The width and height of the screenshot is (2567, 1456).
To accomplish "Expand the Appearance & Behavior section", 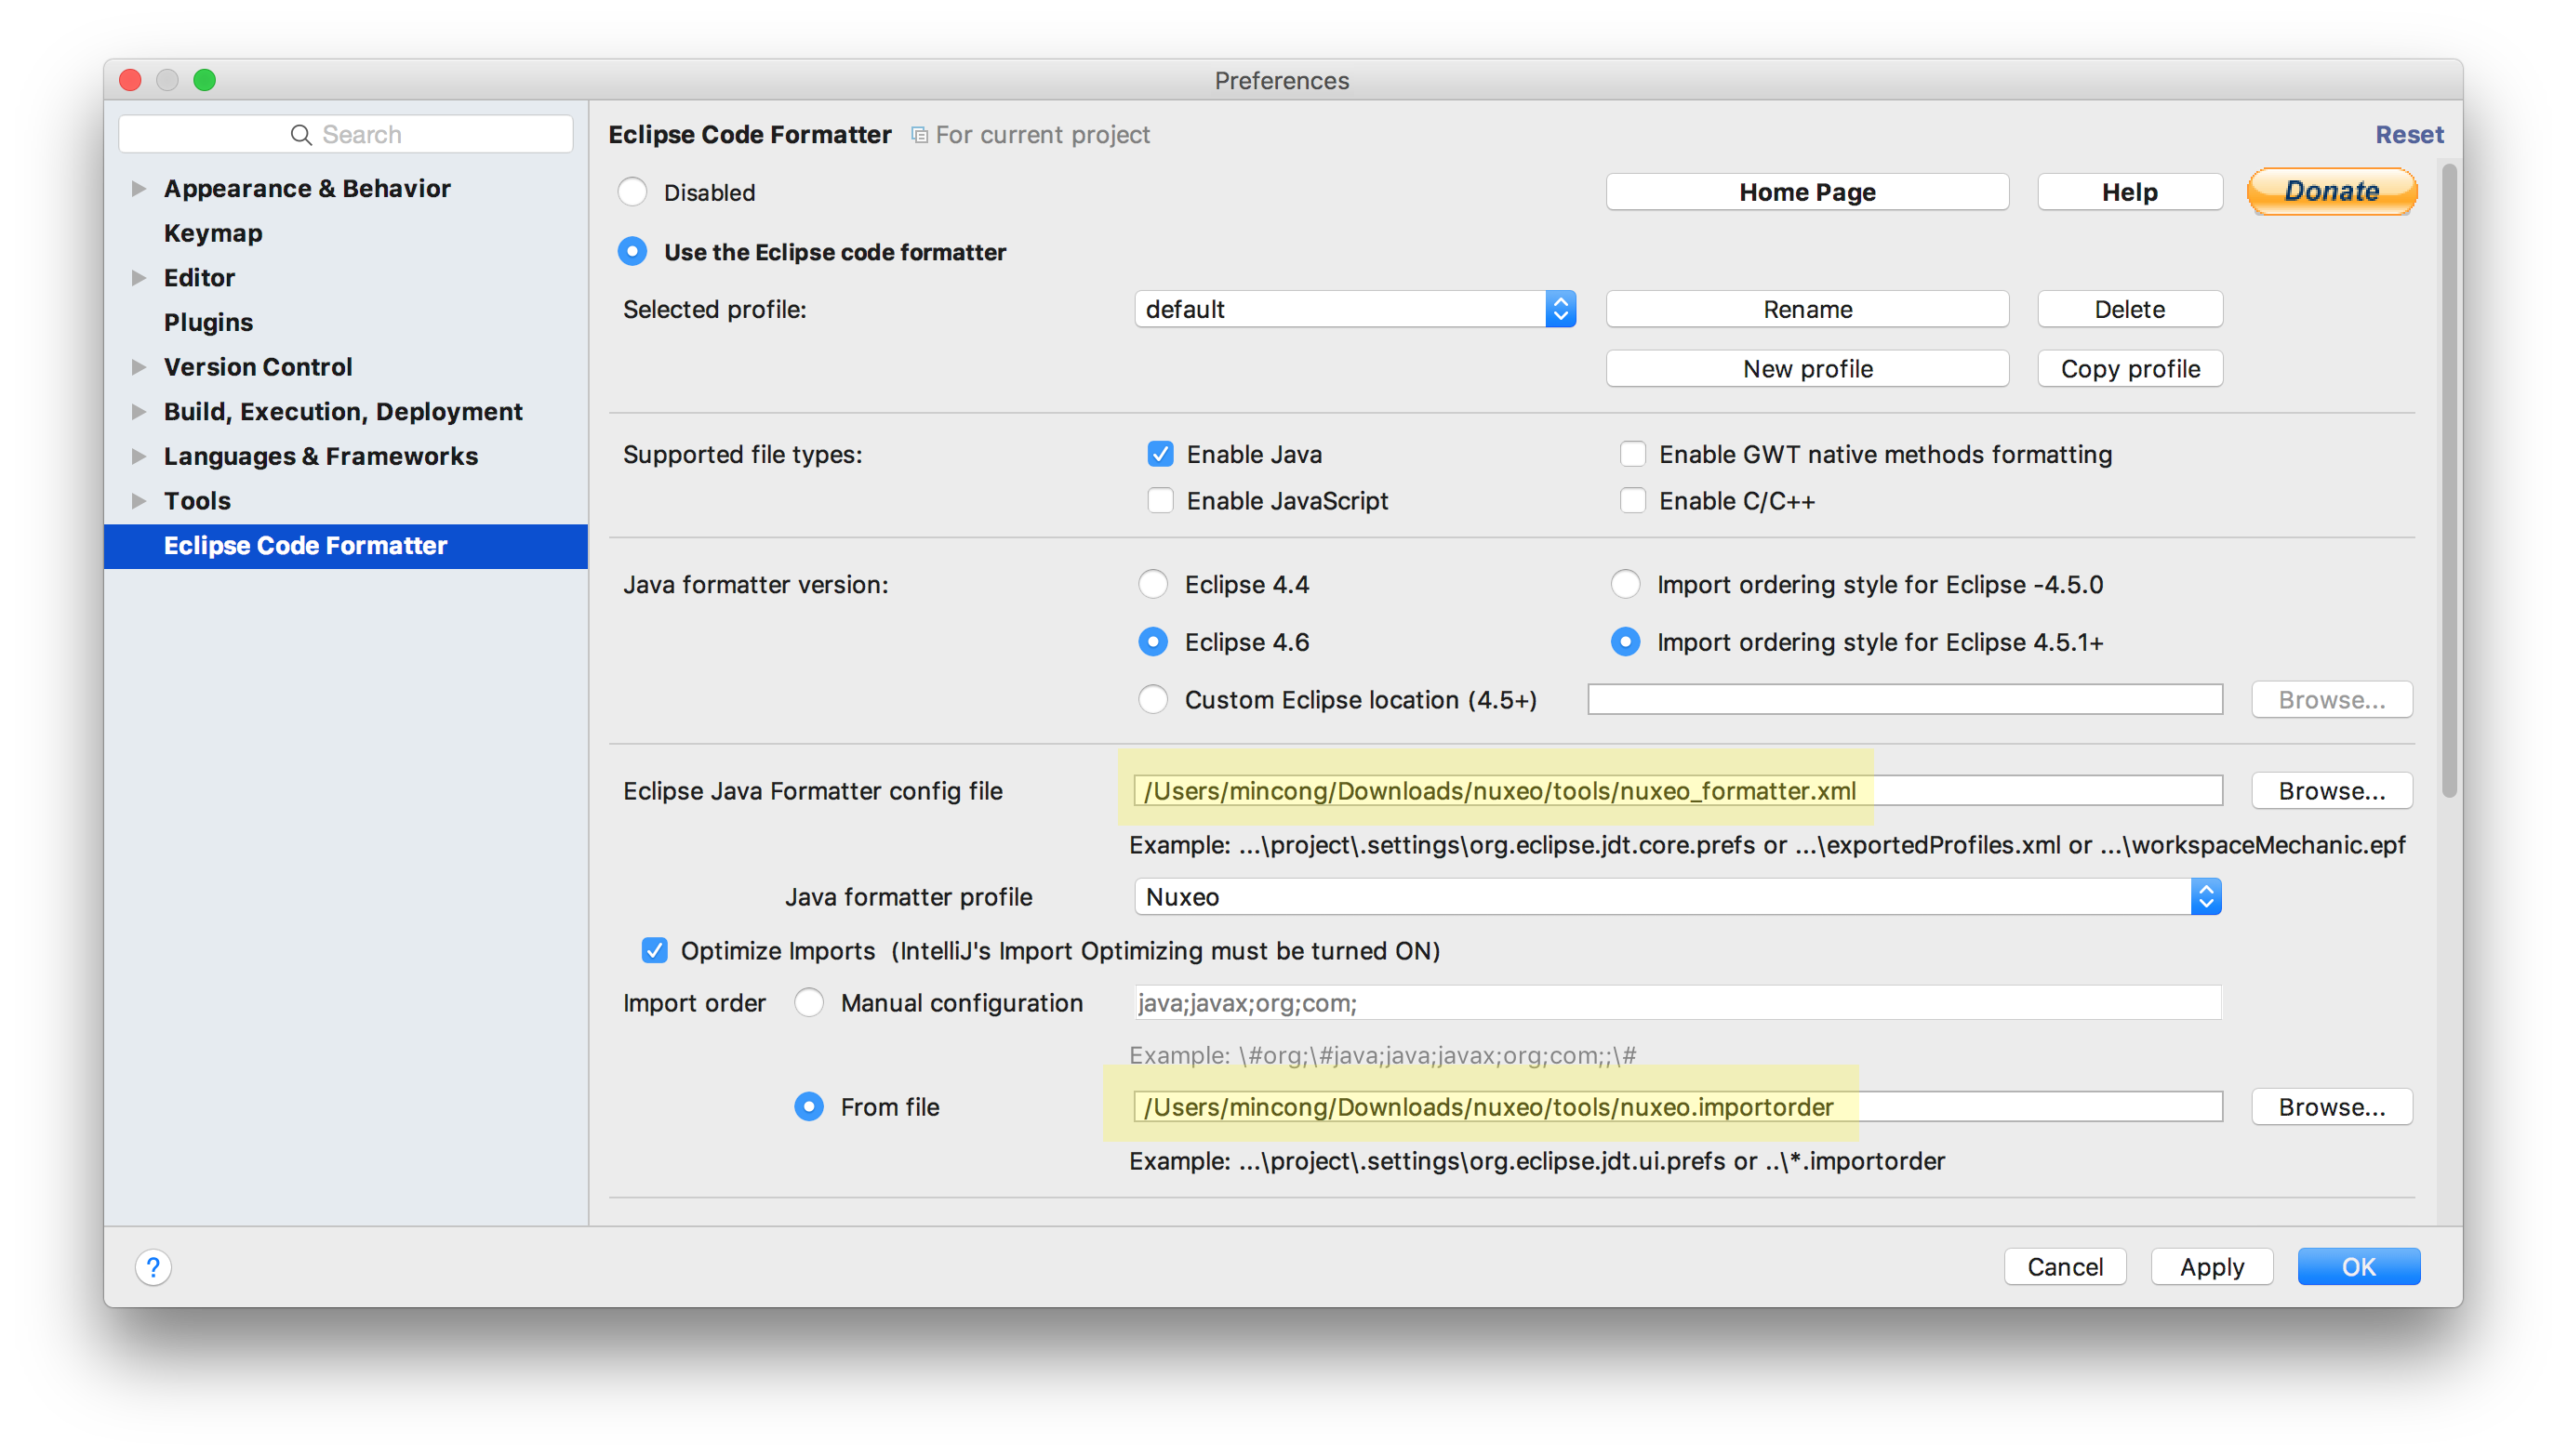I will [x=141, y=187].
